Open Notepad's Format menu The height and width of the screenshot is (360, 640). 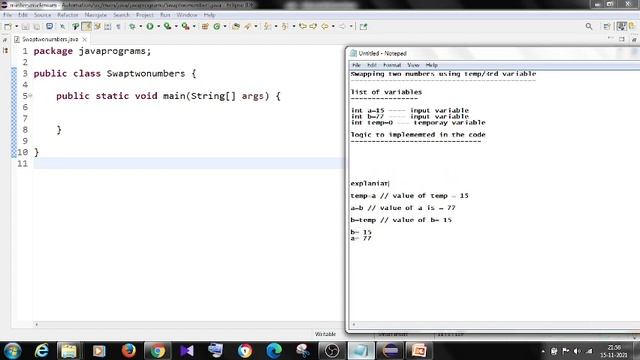pos(392,65)
